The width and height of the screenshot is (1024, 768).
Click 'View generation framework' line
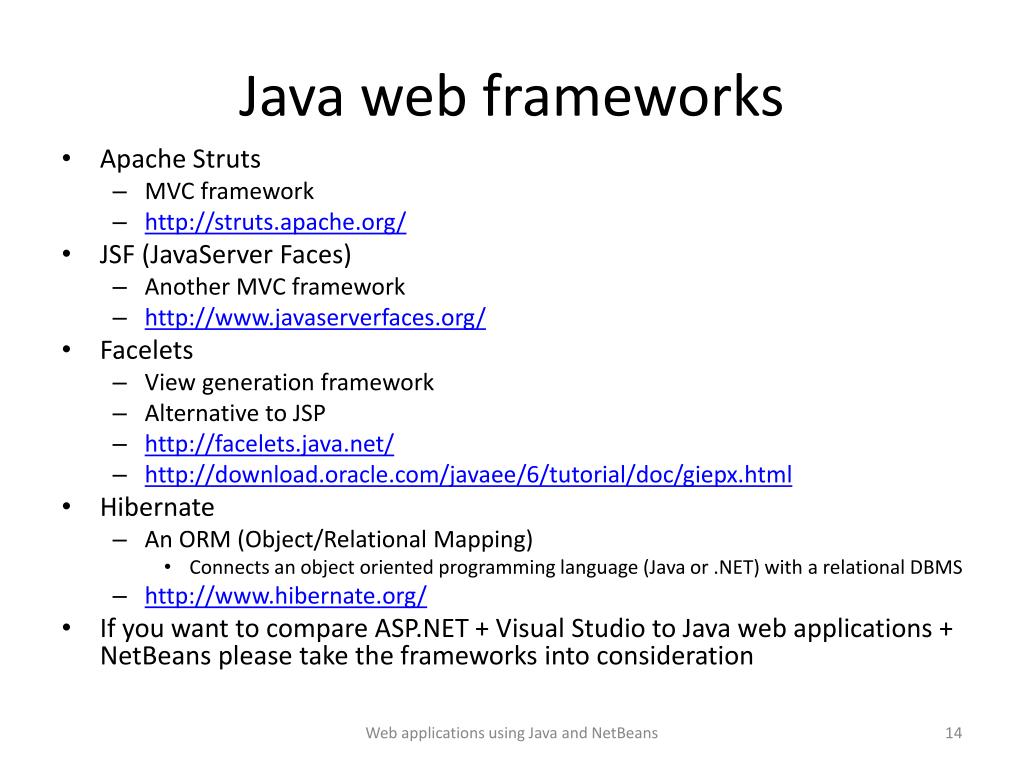[x=289, y=383]
